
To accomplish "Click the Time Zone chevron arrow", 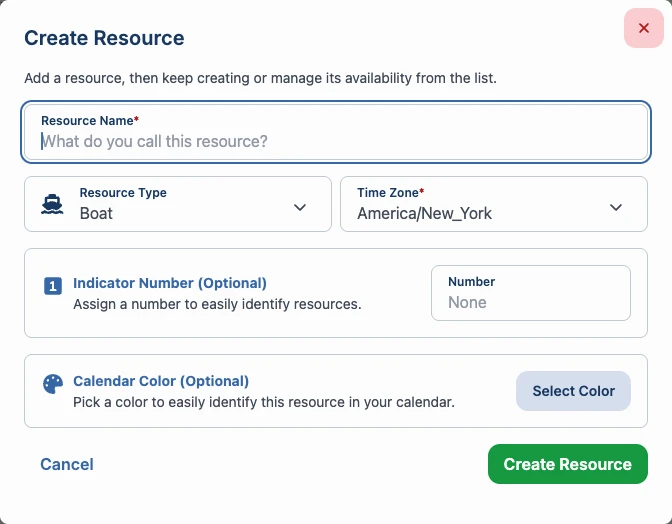I will point(616,207).
